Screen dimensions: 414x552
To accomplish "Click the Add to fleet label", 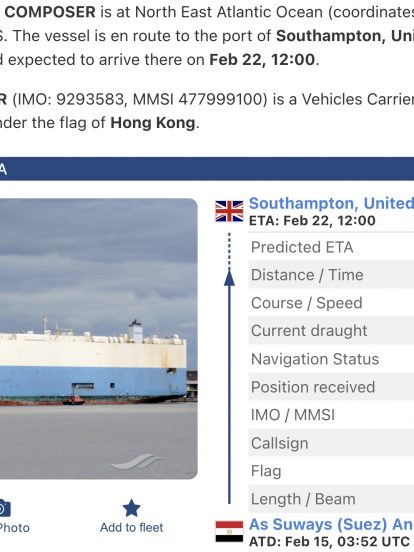I will point(131,527).
